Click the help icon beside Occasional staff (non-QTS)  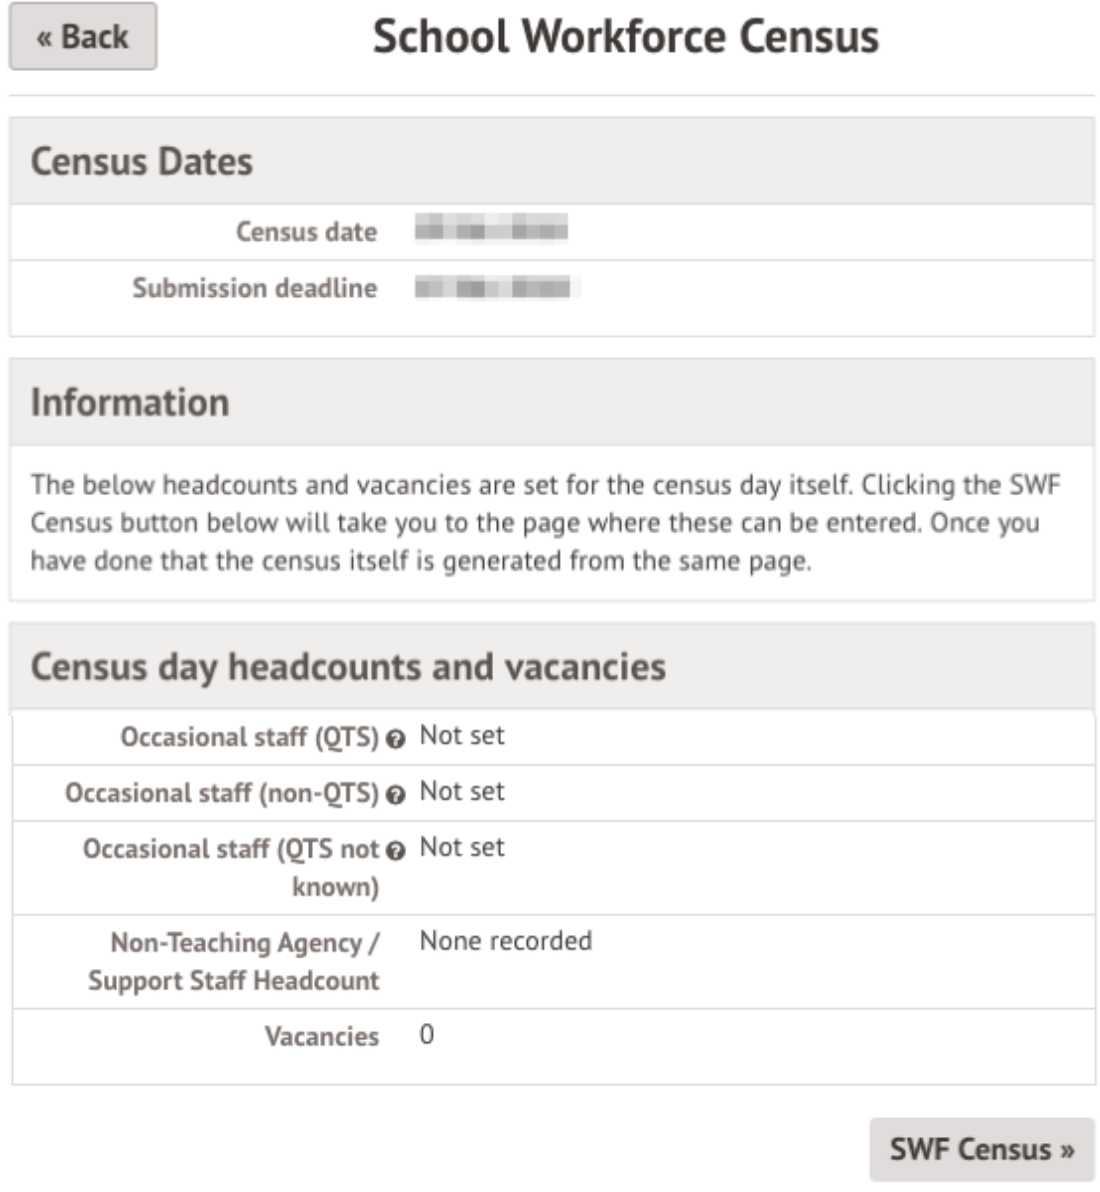click(395, 796)
